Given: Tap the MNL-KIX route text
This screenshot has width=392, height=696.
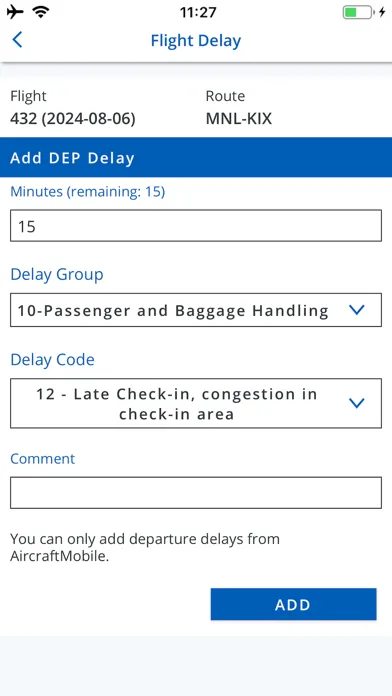Looking at the screenshot, I should pyautogui.click(x=239, y=119).
